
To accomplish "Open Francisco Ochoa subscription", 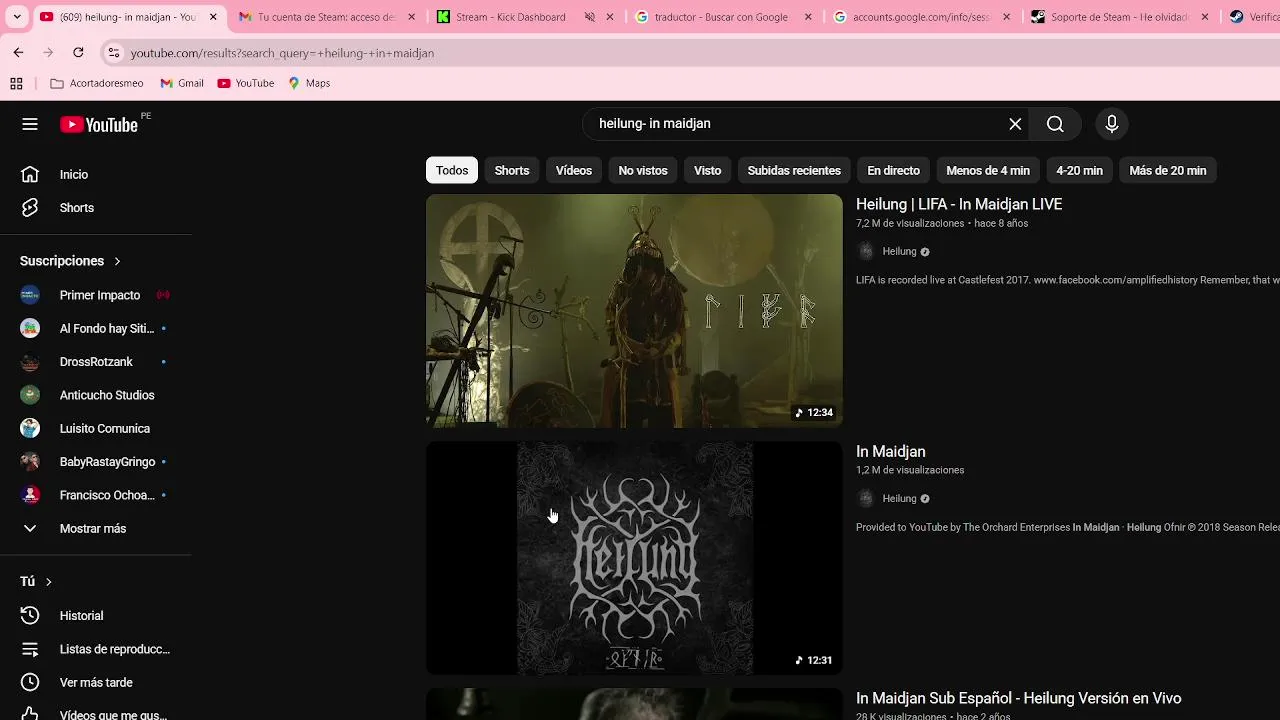I will [95, 495].
